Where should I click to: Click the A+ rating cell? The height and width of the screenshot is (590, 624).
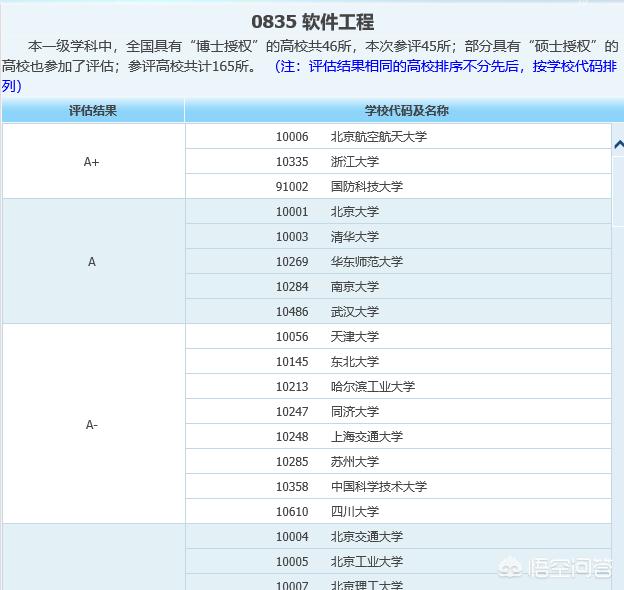(92, 161)
